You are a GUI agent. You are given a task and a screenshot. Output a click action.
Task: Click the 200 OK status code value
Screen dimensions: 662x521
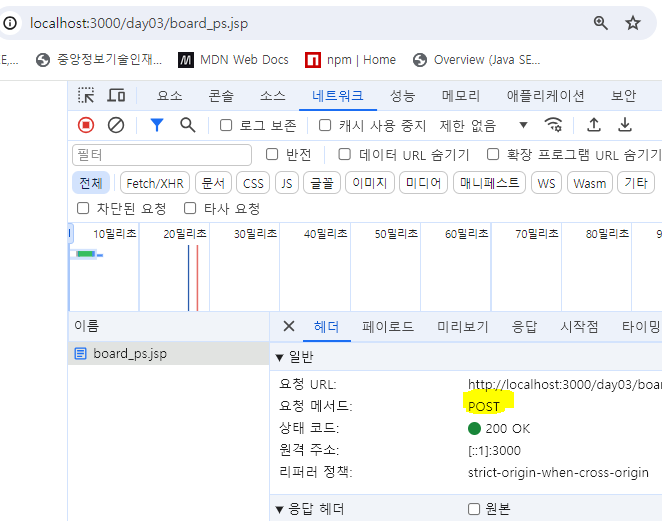[499, 429]
